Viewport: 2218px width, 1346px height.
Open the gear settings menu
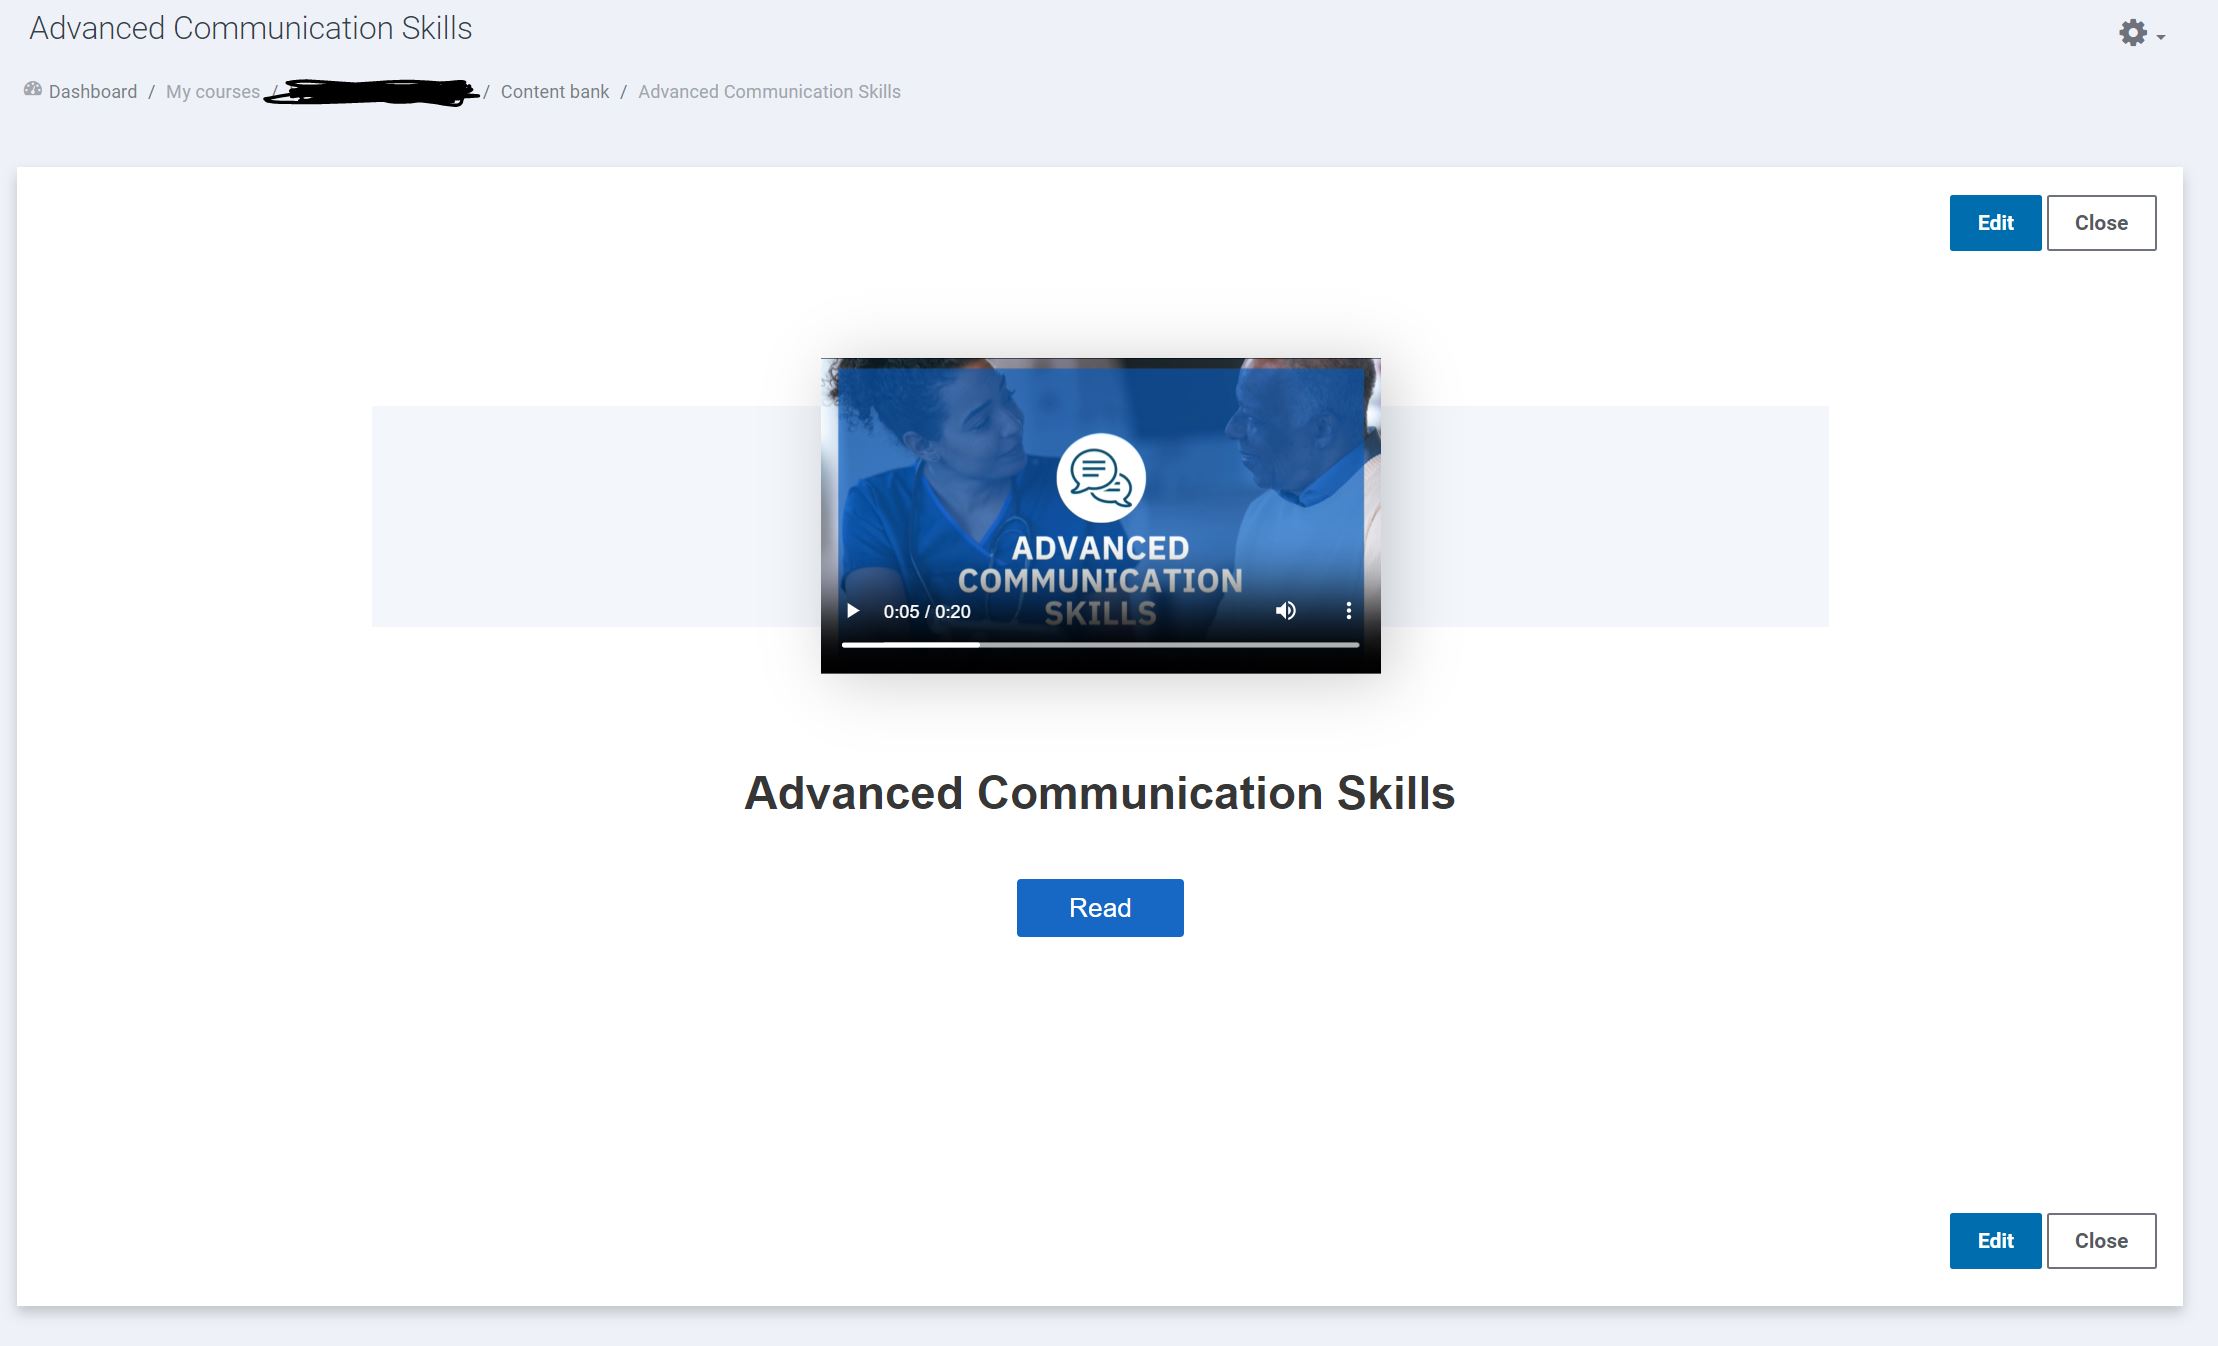pos(2133,33)
